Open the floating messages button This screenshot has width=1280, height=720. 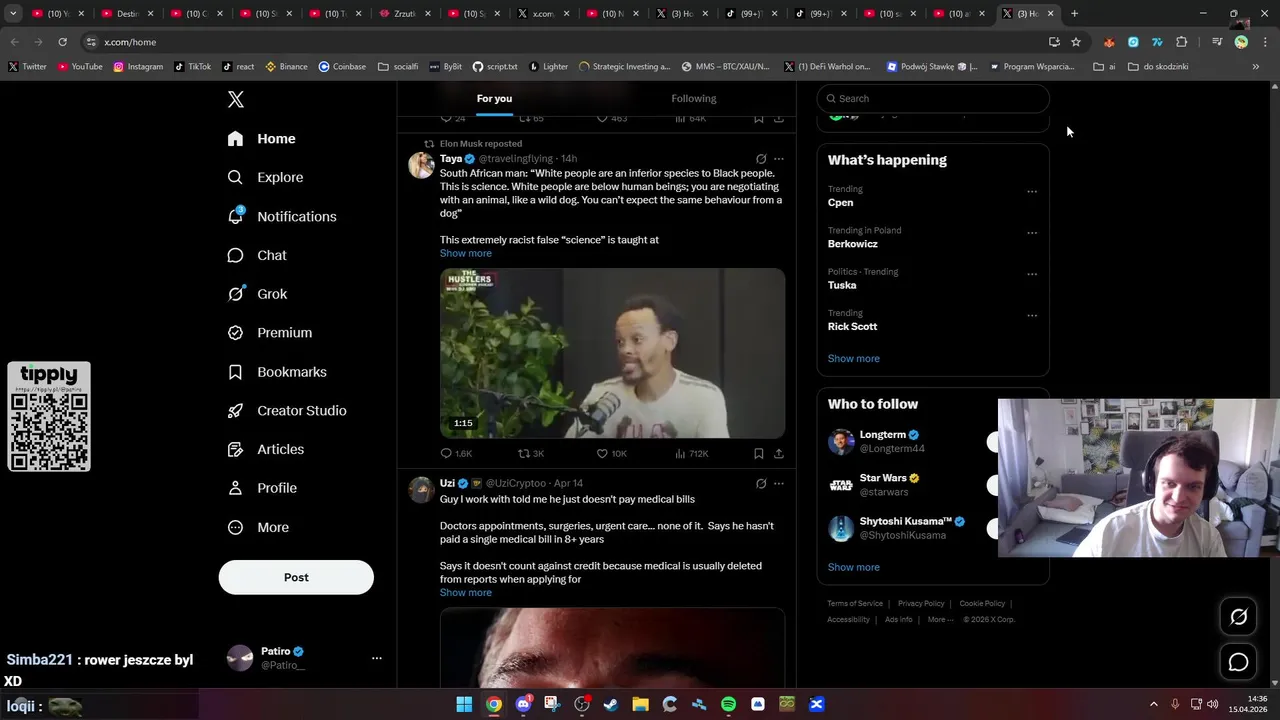[x=1238, y=662]
